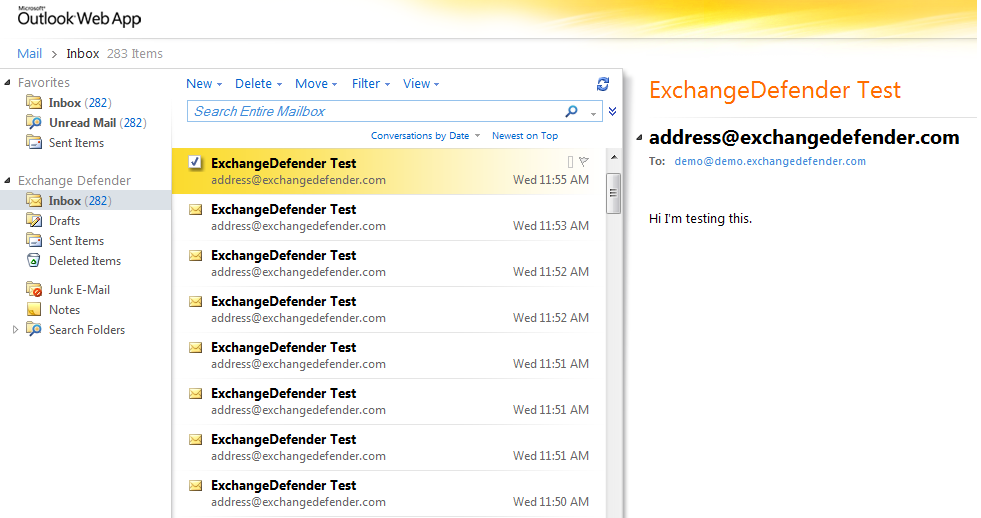Collapse the sender details arrow in the reading pane
This screenshot has width=981, height=518.
coord(639,138)
